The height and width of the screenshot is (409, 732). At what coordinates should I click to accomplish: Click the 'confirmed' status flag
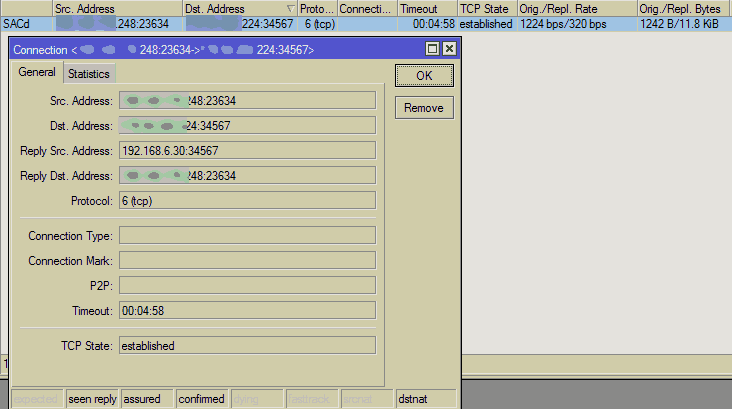203,399
